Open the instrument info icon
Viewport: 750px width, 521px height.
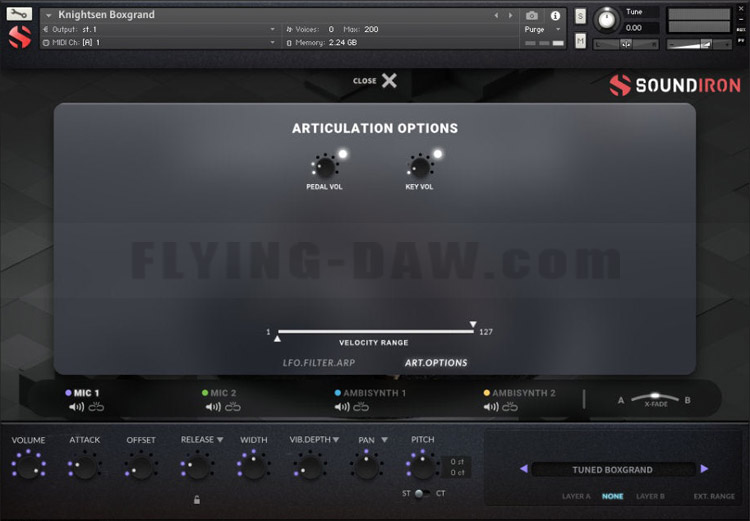pyautogui.click(x=555, y=16)
